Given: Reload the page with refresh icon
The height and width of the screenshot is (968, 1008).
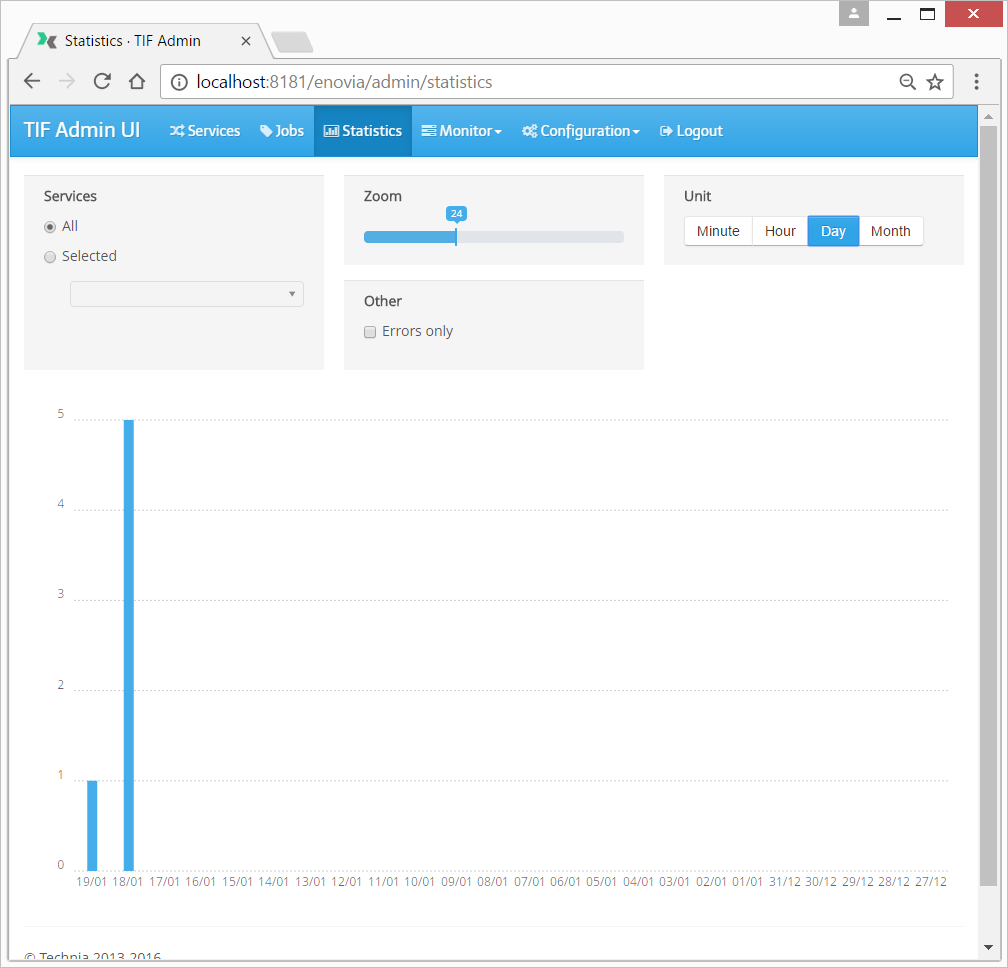Looking at the screenshot, I should (102, 82).
